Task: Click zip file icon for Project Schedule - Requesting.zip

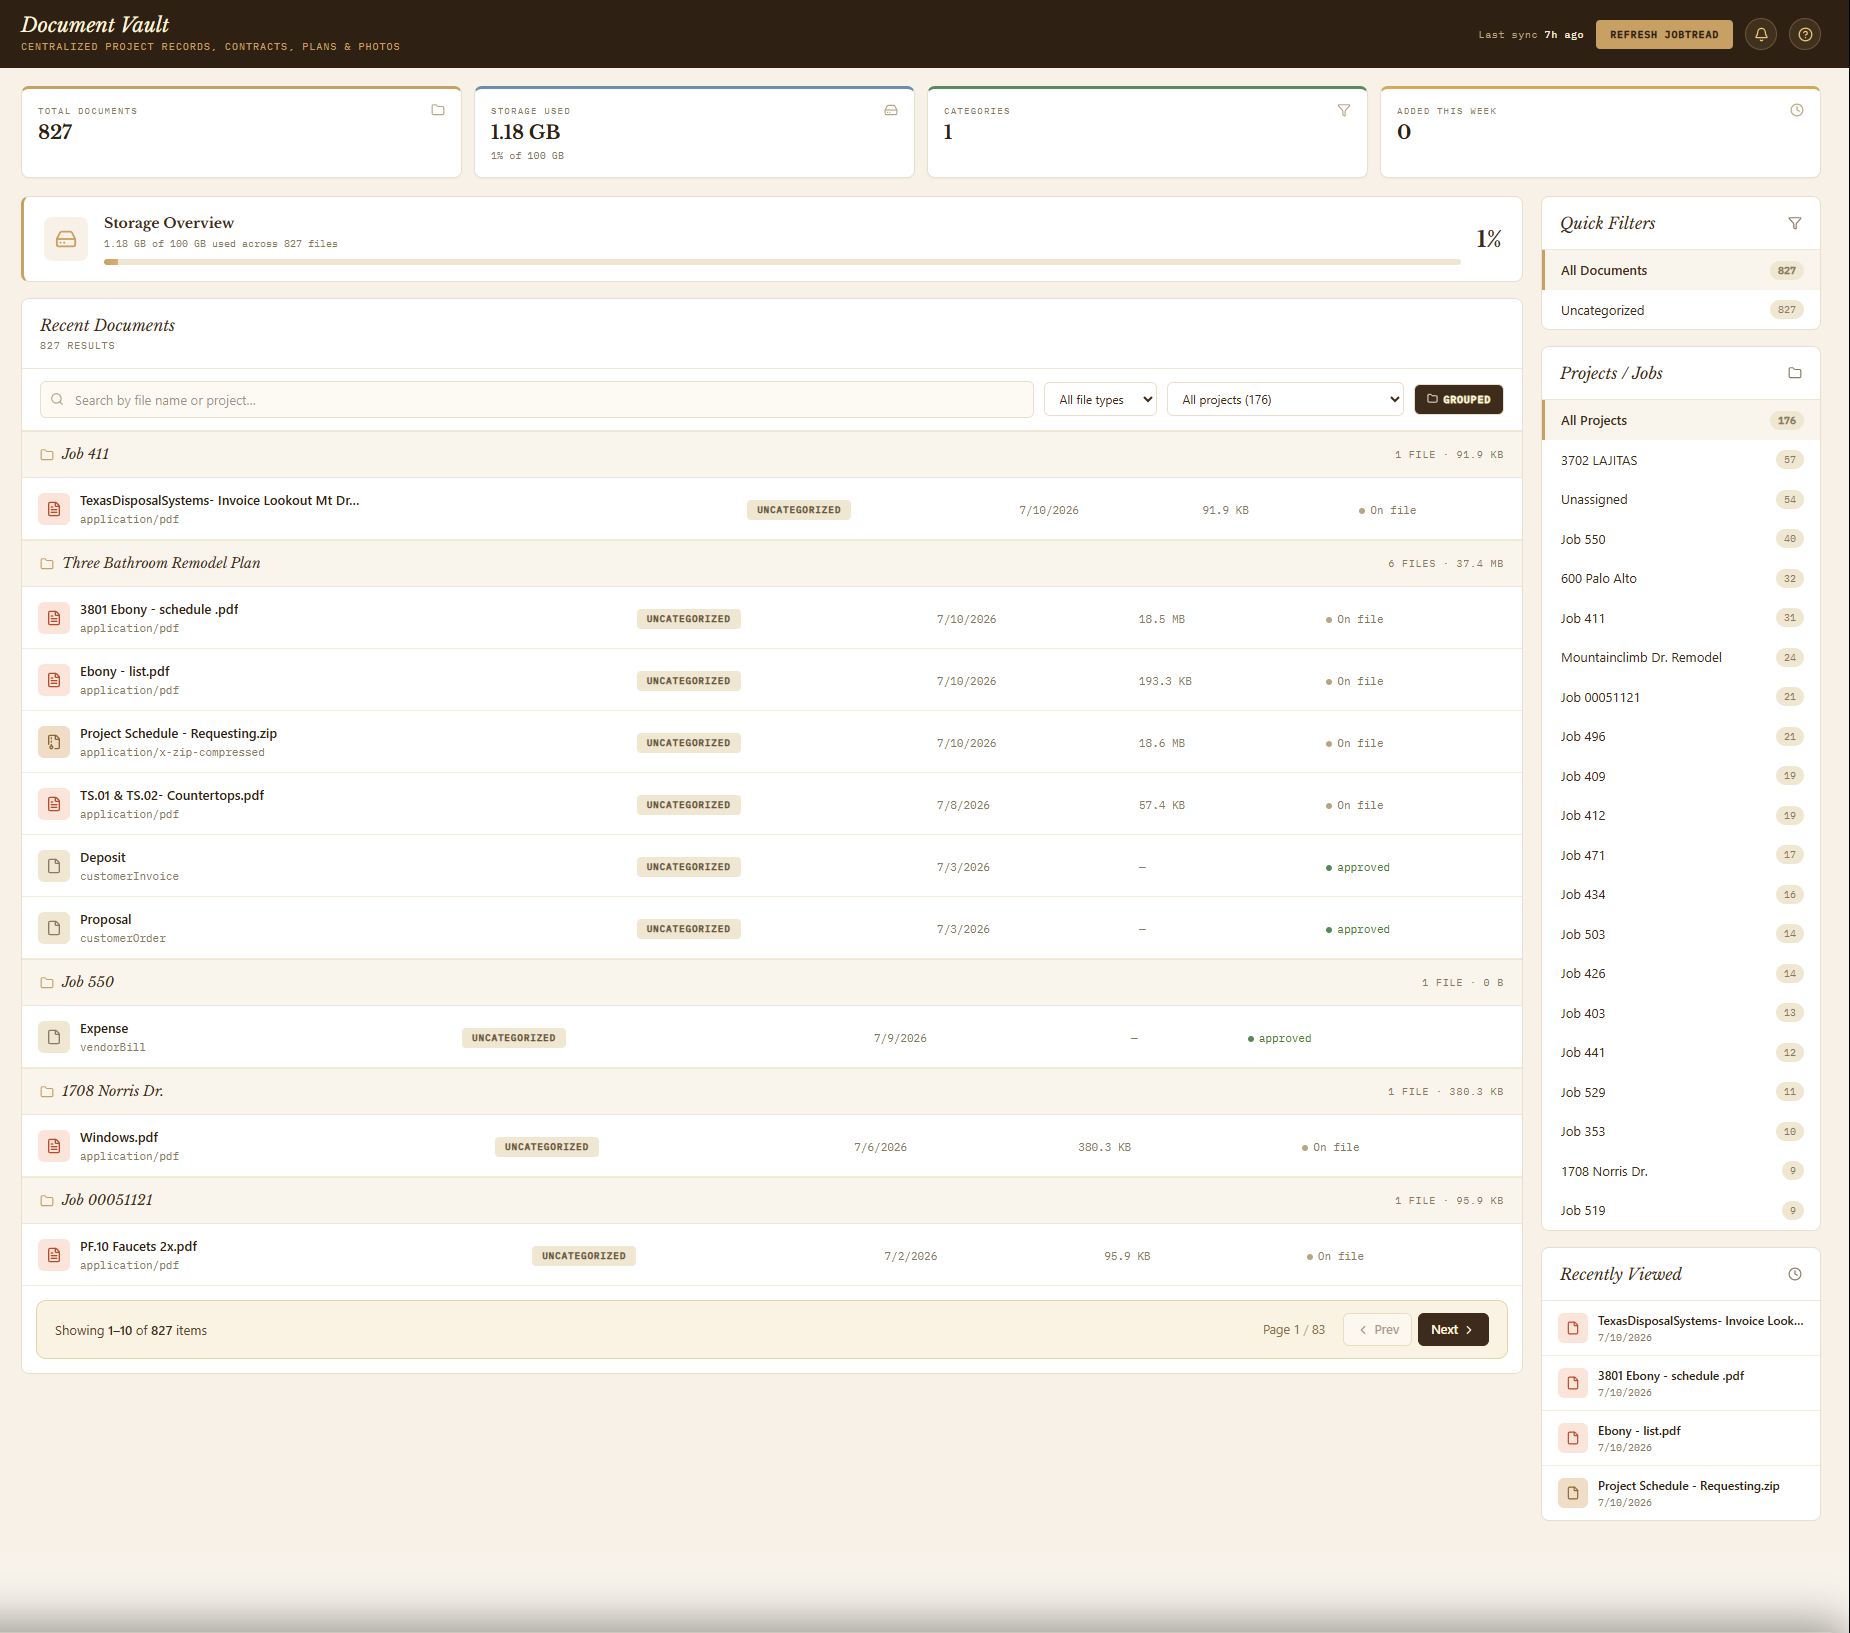Action: [54, 742]
